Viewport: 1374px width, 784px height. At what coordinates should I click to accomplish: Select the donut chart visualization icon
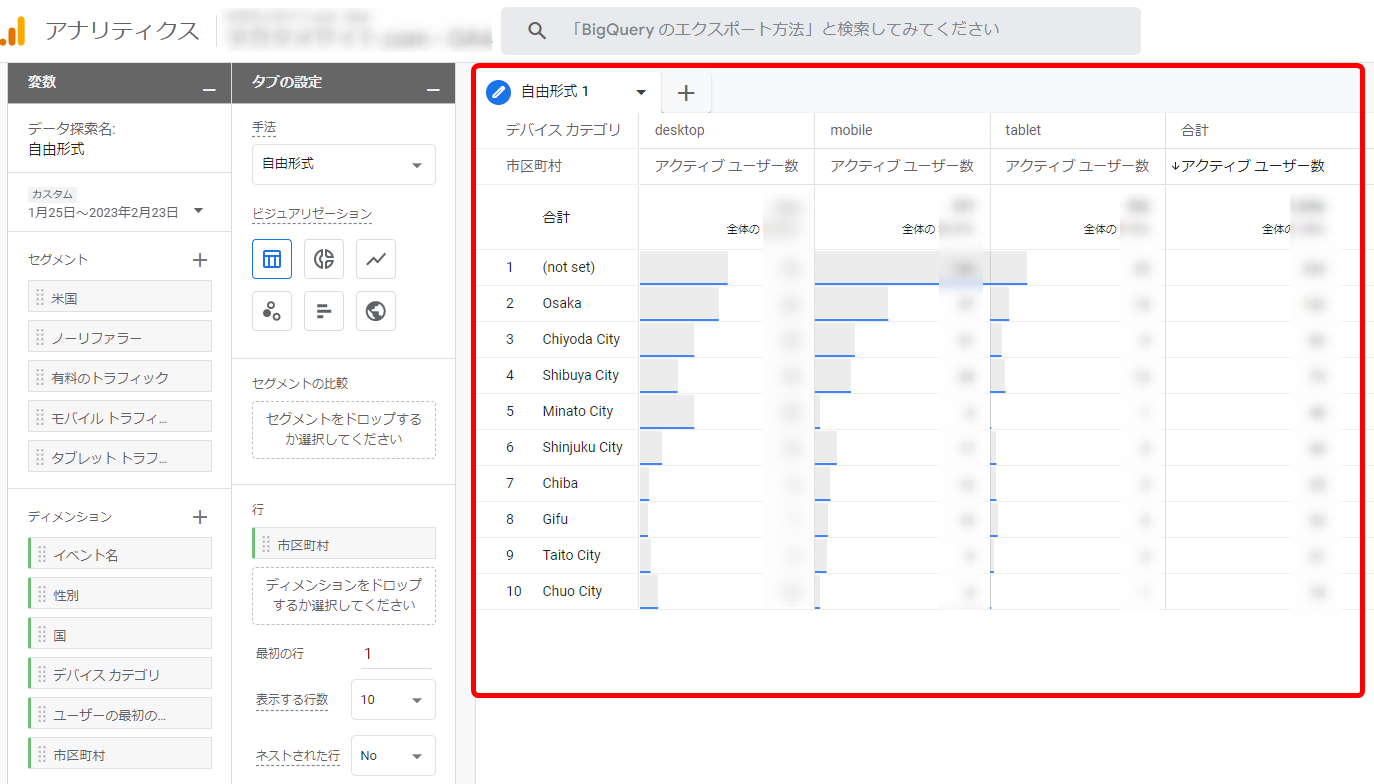pyautogui.click(x=324, y=259)
